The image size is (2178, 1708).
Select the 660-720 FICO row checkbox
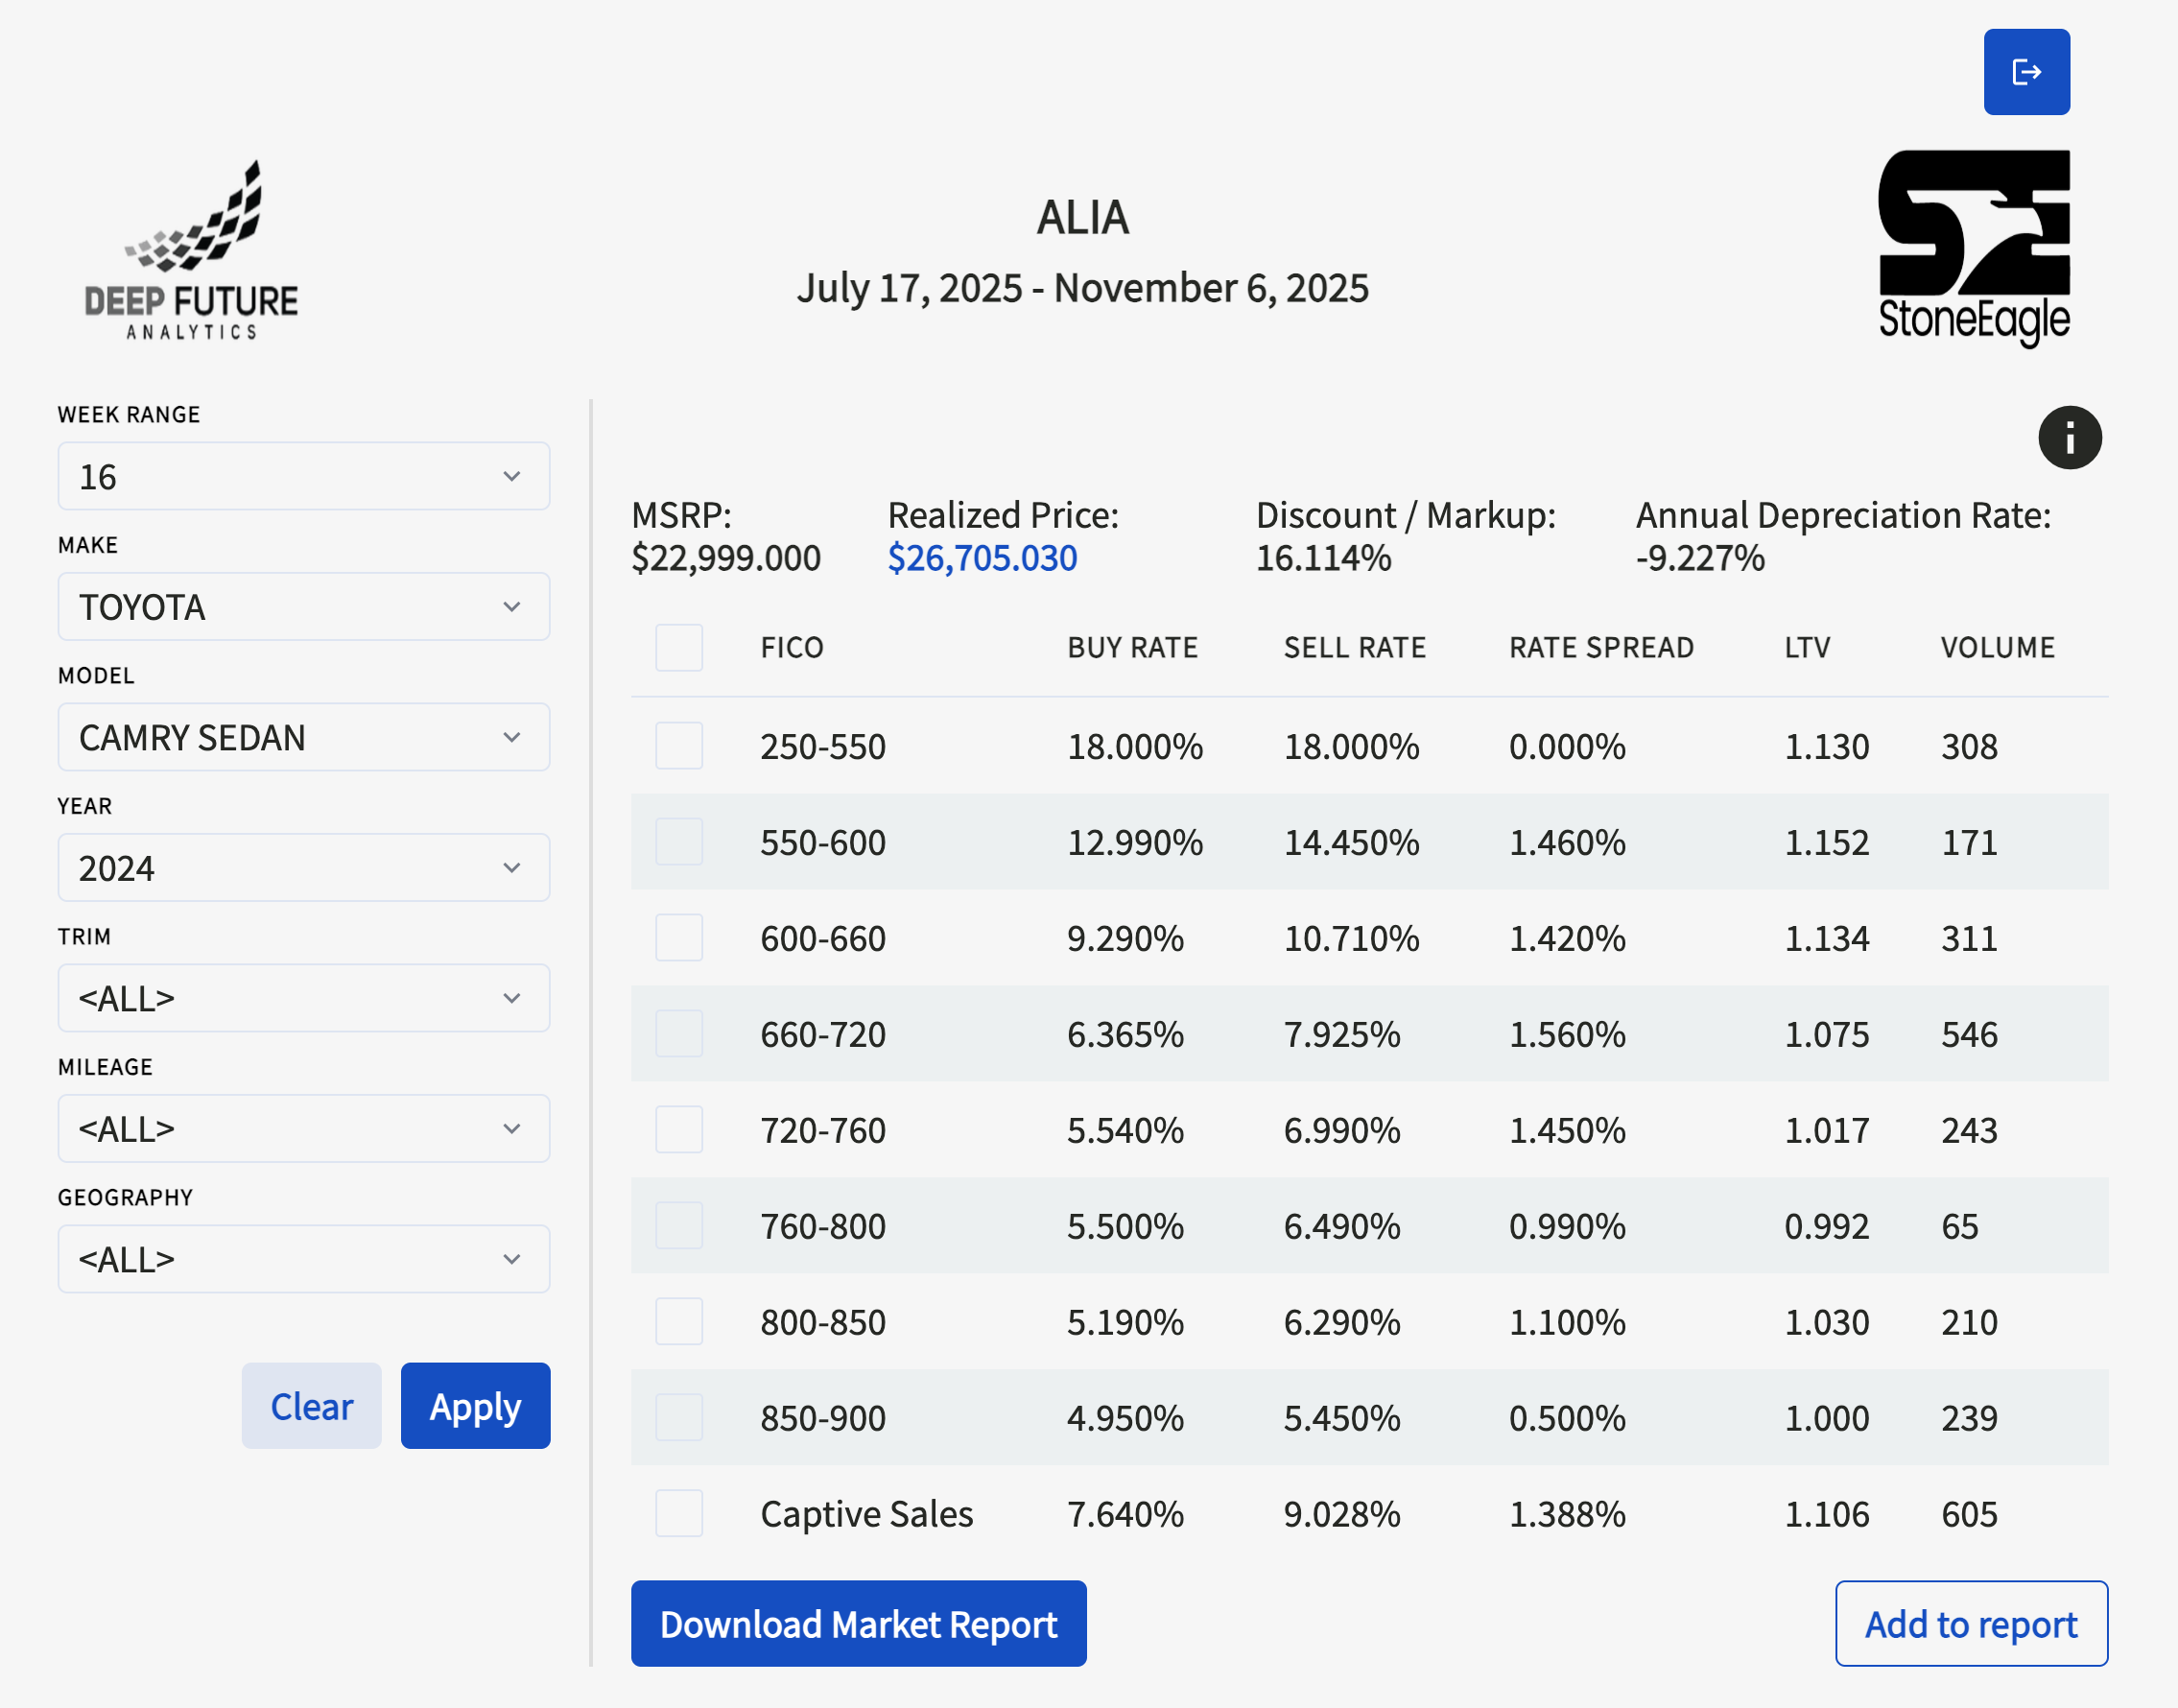(679, 1033)
